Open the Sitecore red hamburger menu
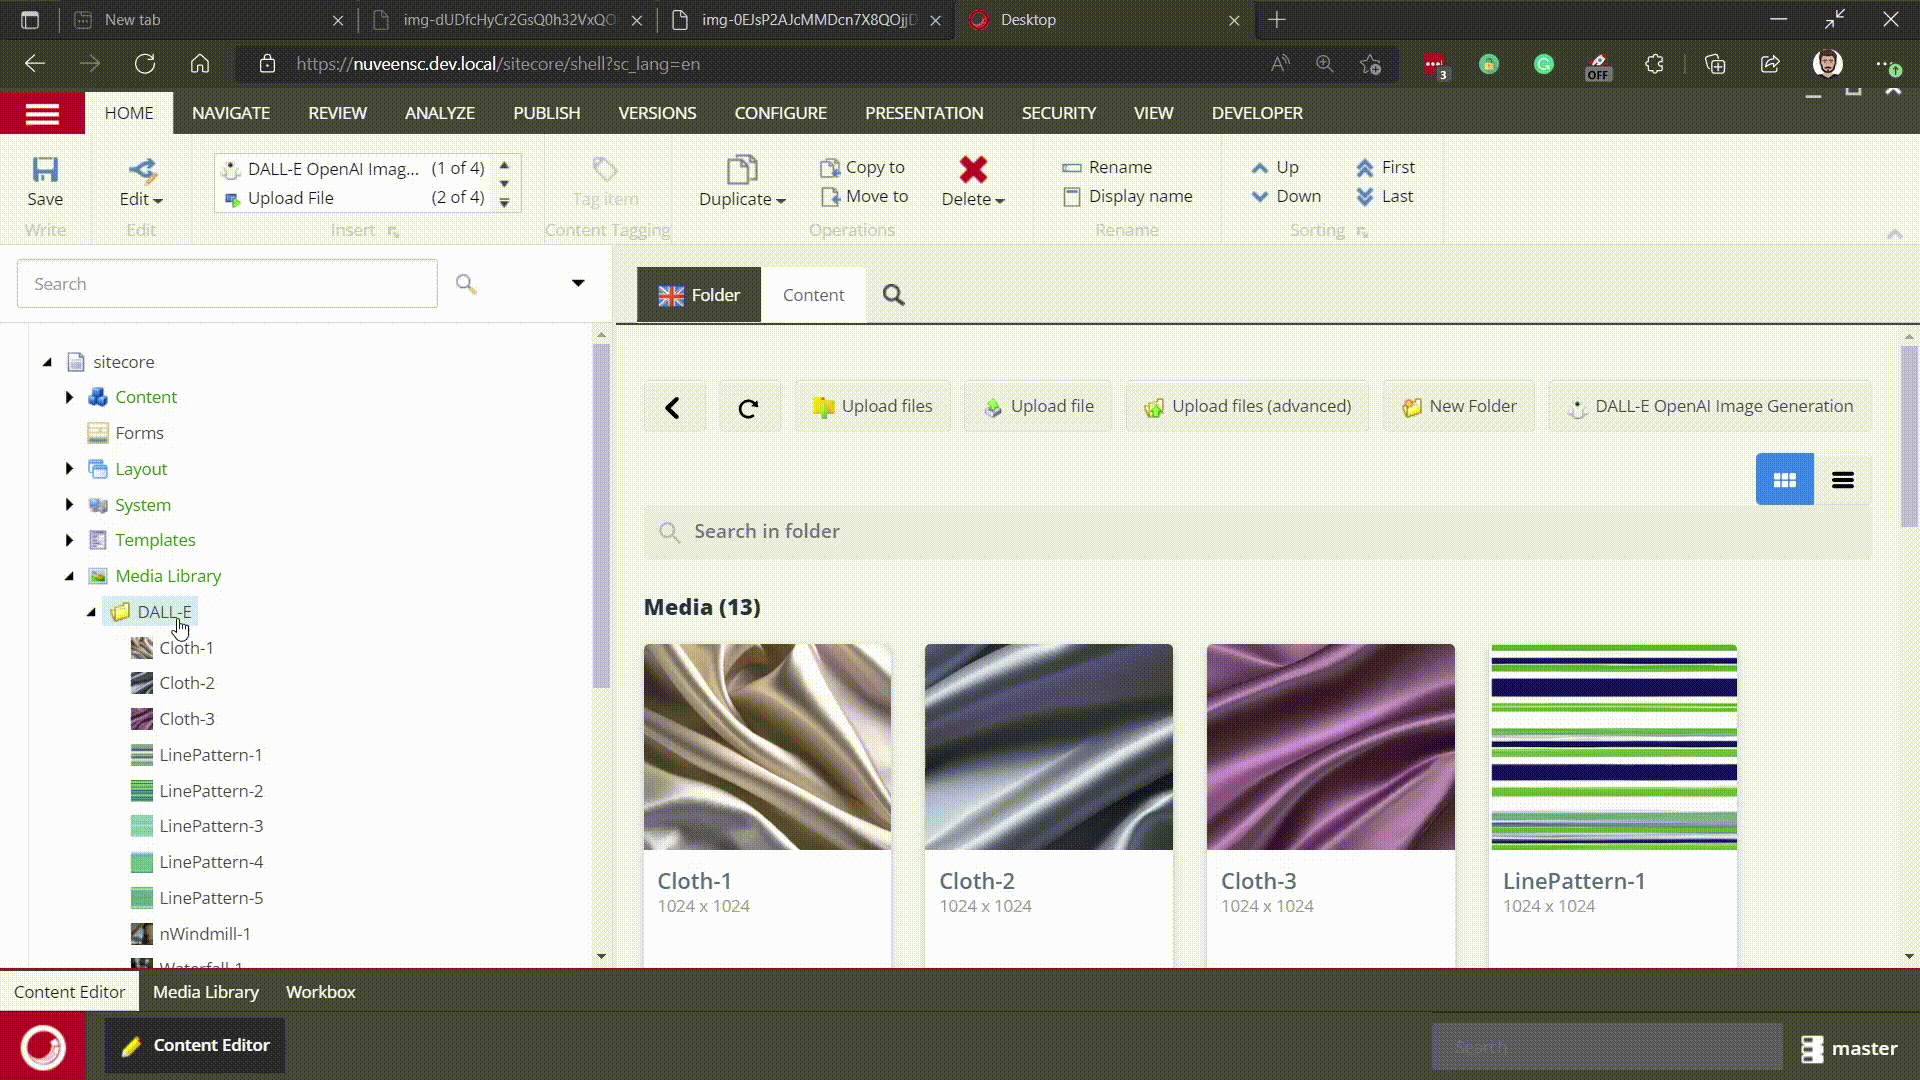This screenshot has width=1920, height=1080. tap(42, 113)
